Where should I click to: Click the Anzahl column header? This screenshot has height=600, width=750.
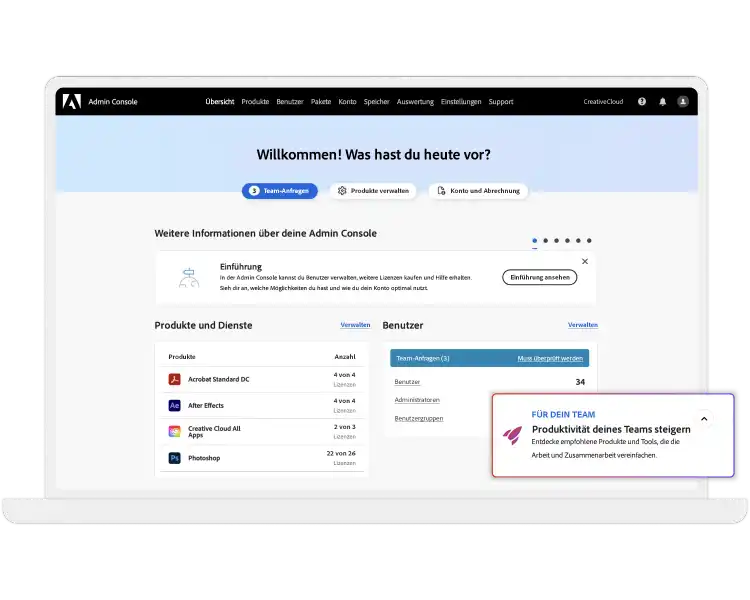pos(345,357)
